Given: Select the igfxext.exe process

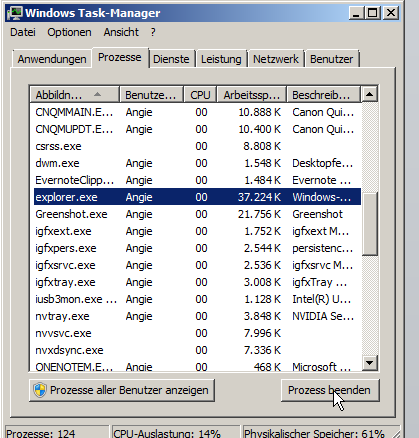Looking at the screenshot, I should click(x=197, y=231).
